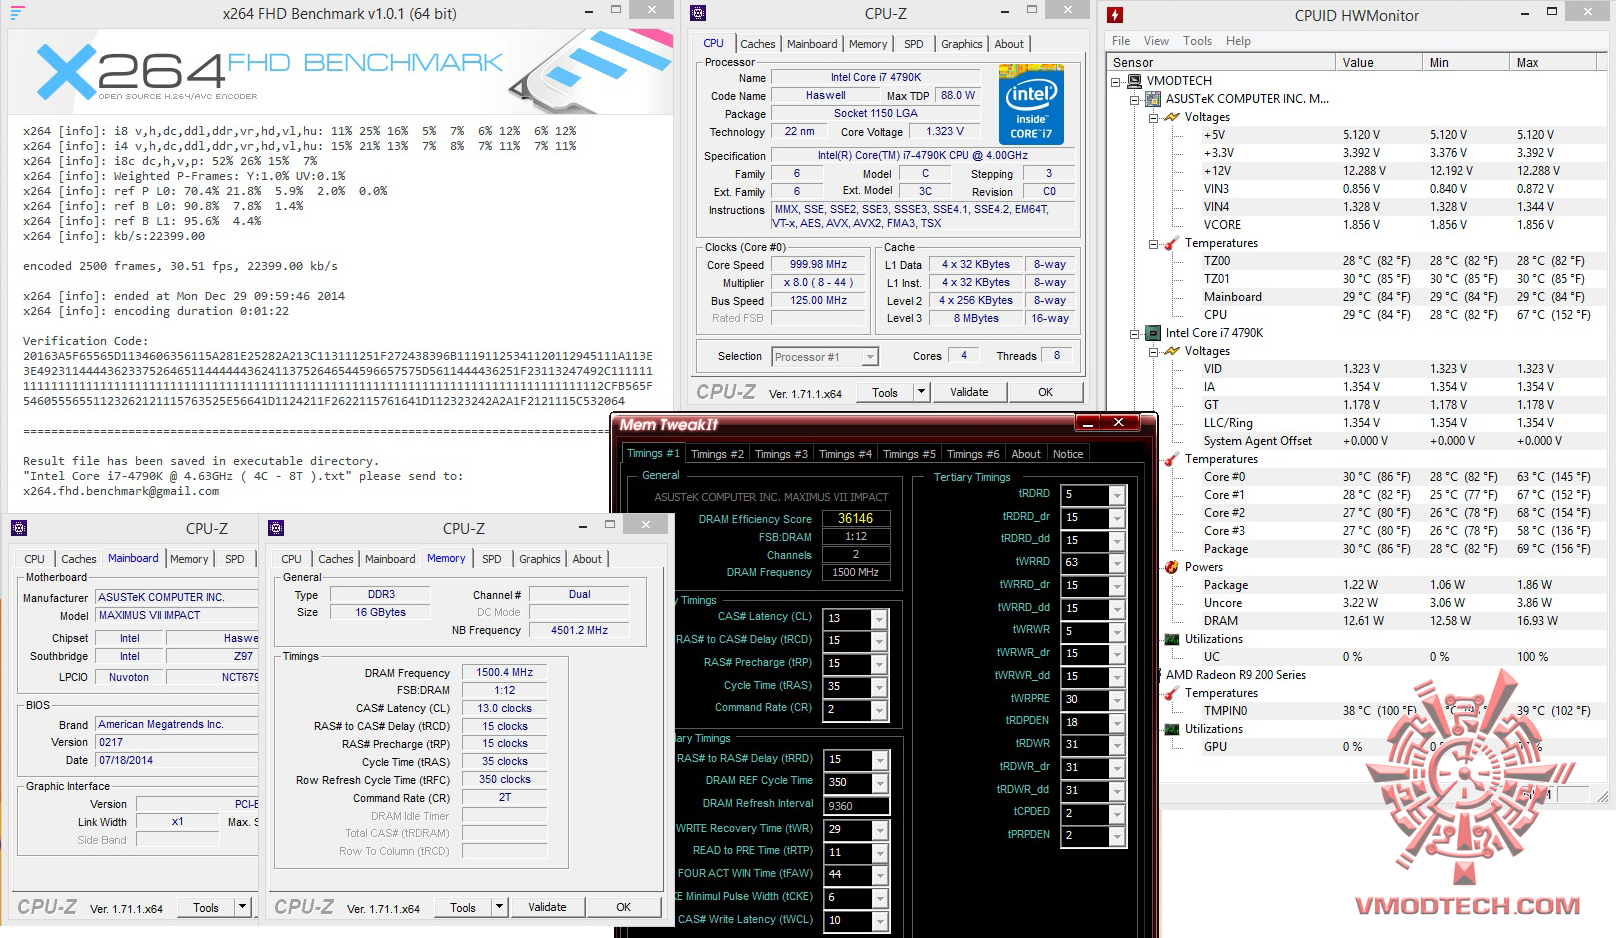The width and height of the screenshot is (1616, 938).
Task: Click the x264 FHD Benchmark title bar icon
Action: [x=17, y=13]
